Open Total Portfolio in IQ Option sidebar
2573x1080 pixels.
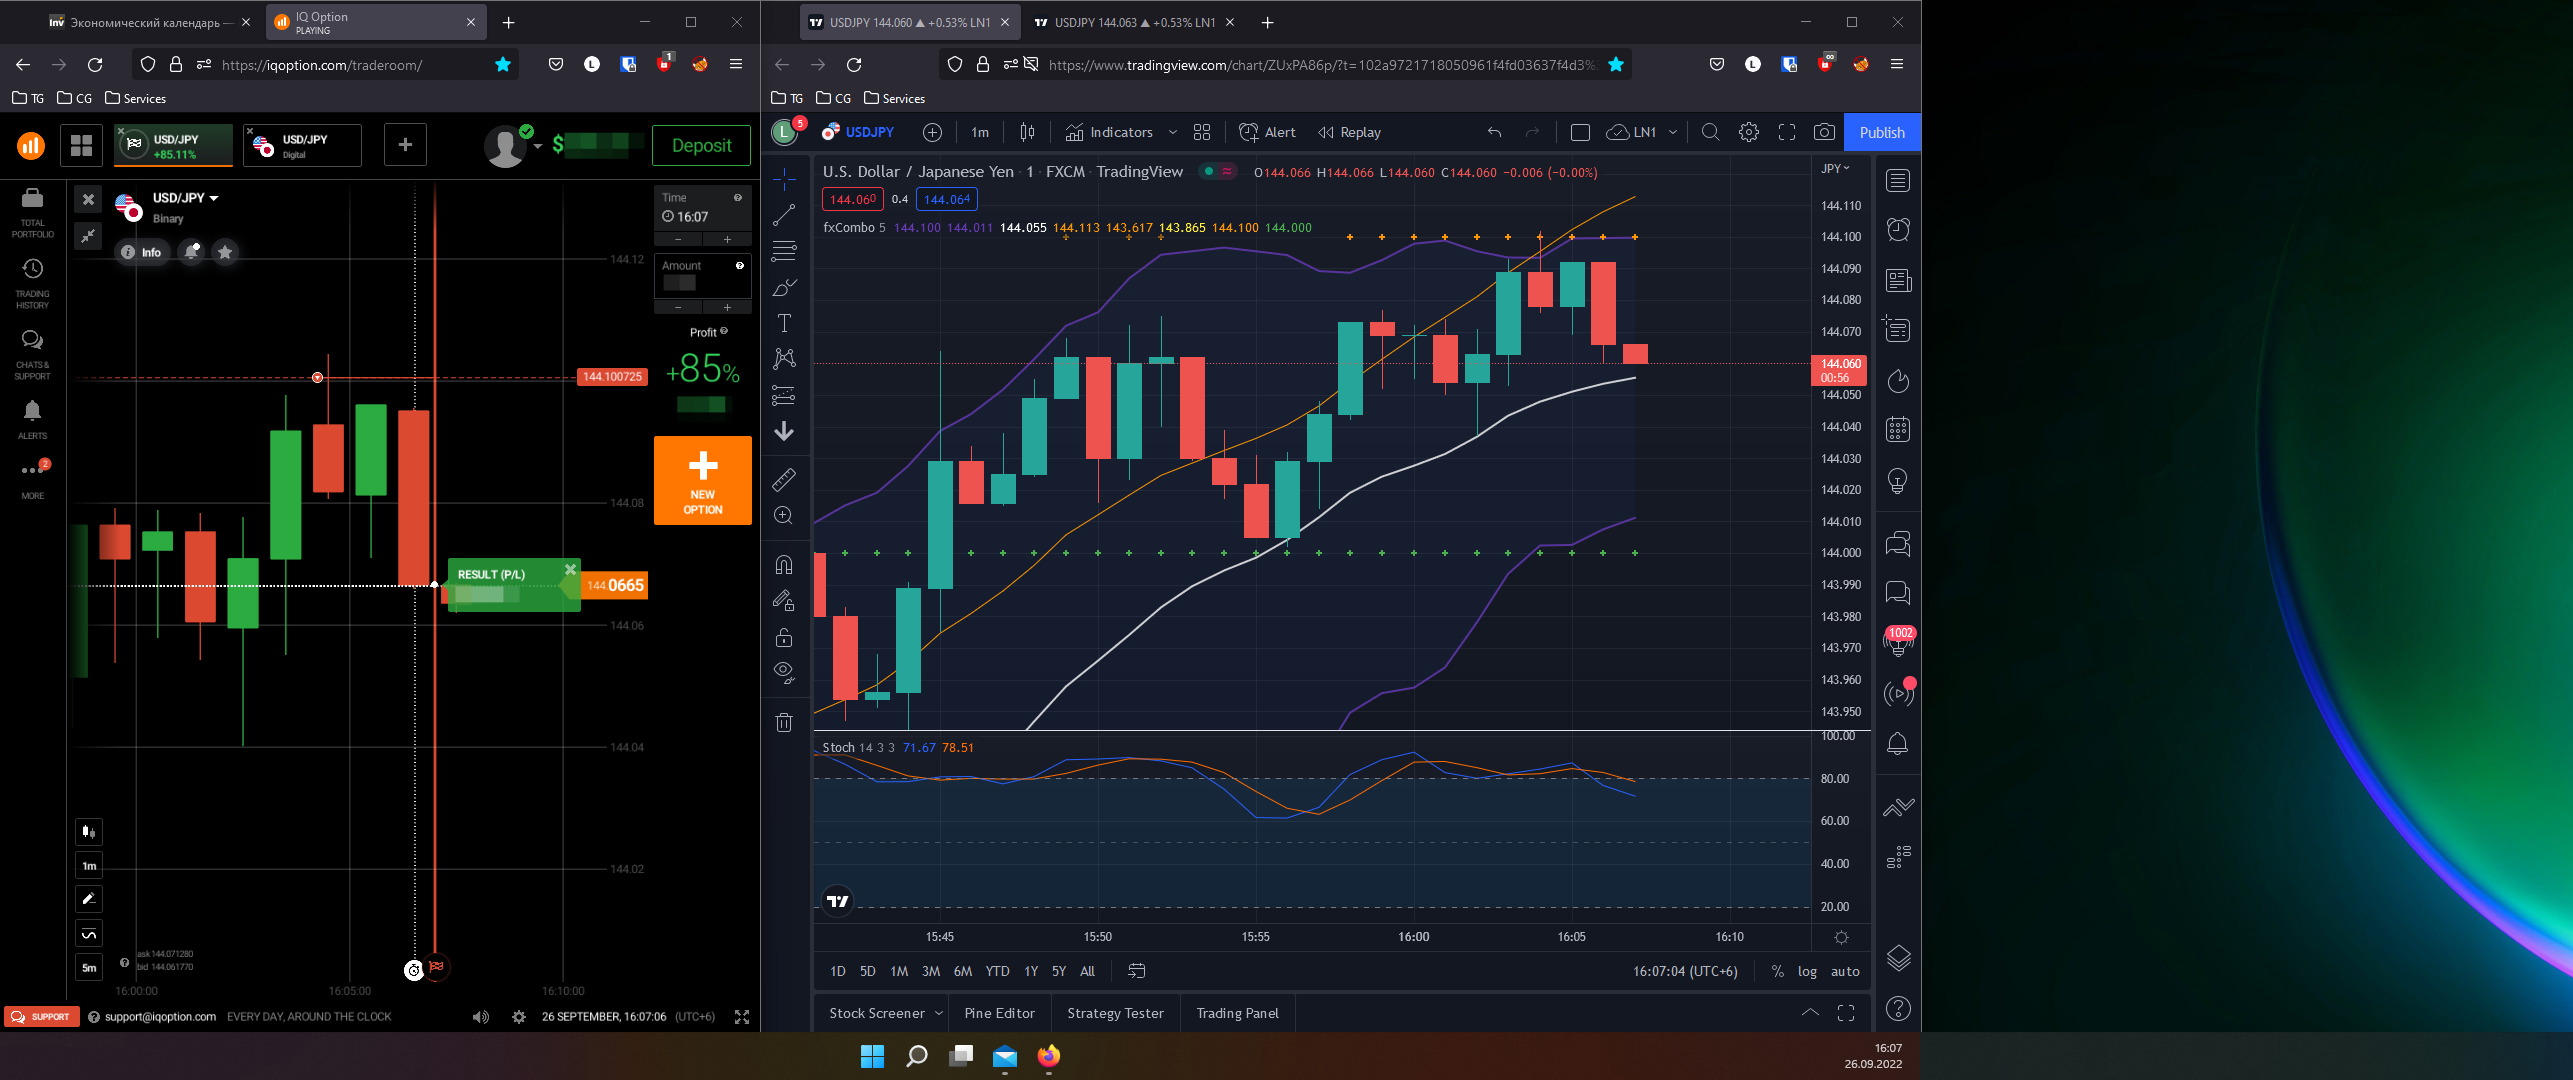[32, 212]
